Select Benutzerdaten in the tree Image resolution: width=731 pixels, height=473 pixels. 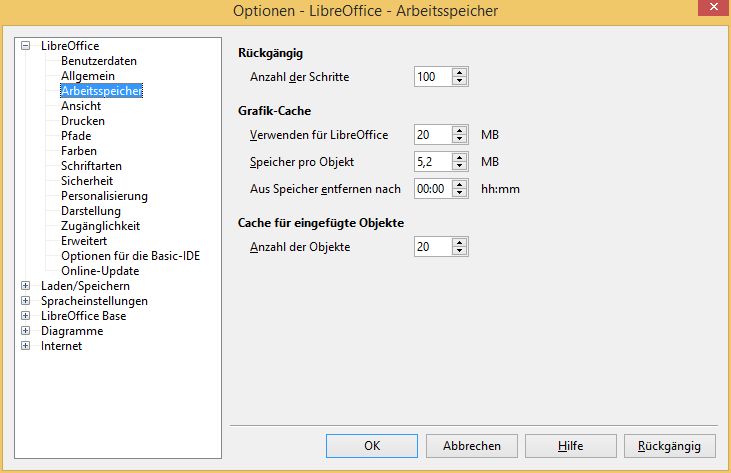point(99,61)
